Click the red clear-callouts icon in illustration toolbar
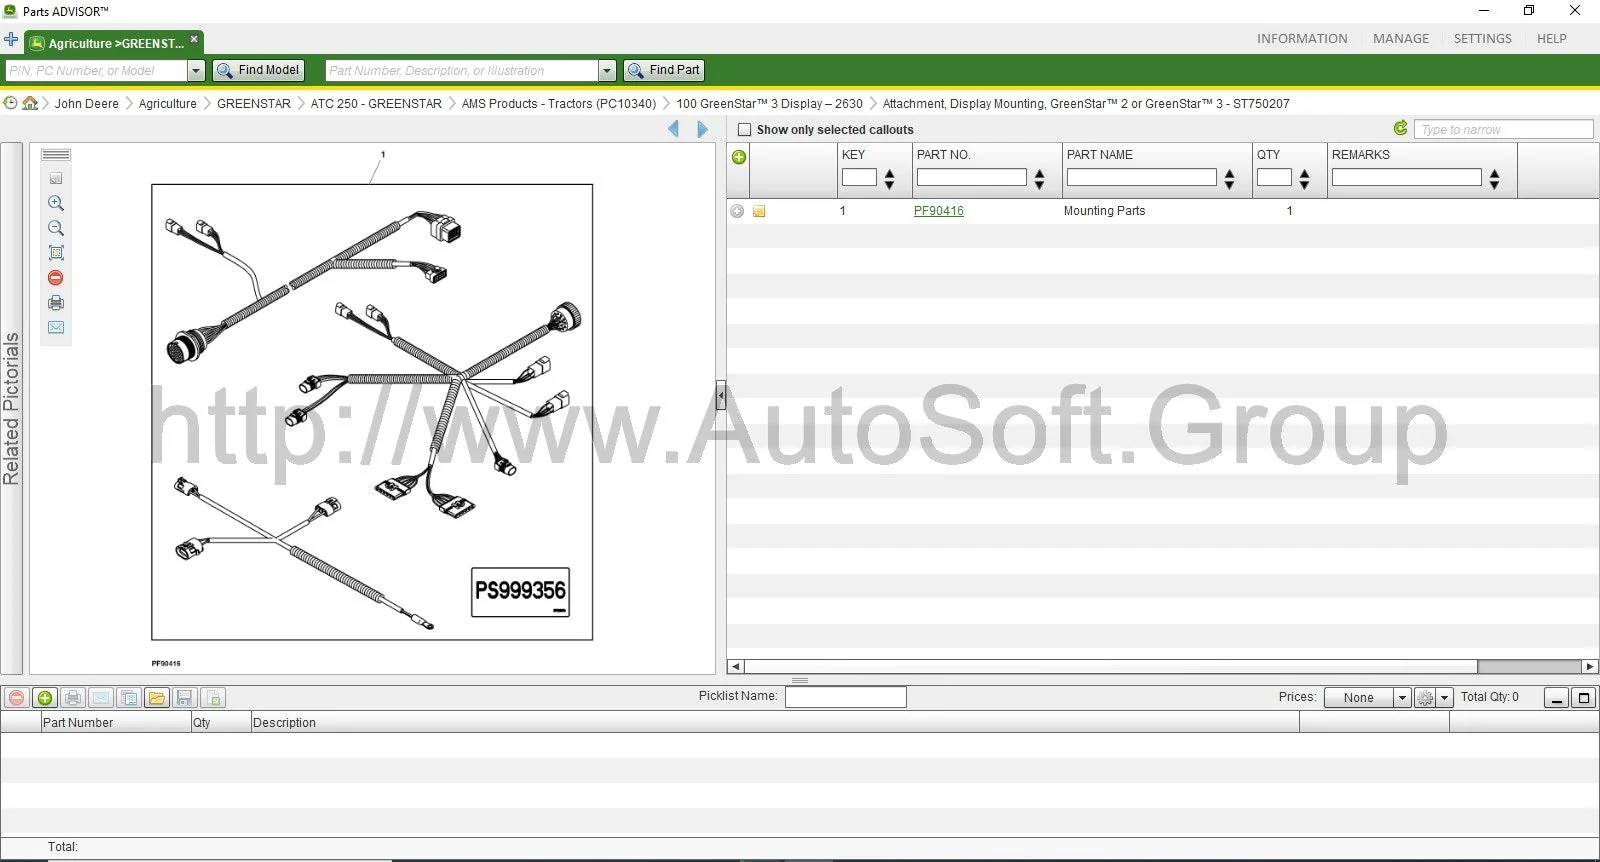Screen dimensions: 1600x862 click(56, 278)
